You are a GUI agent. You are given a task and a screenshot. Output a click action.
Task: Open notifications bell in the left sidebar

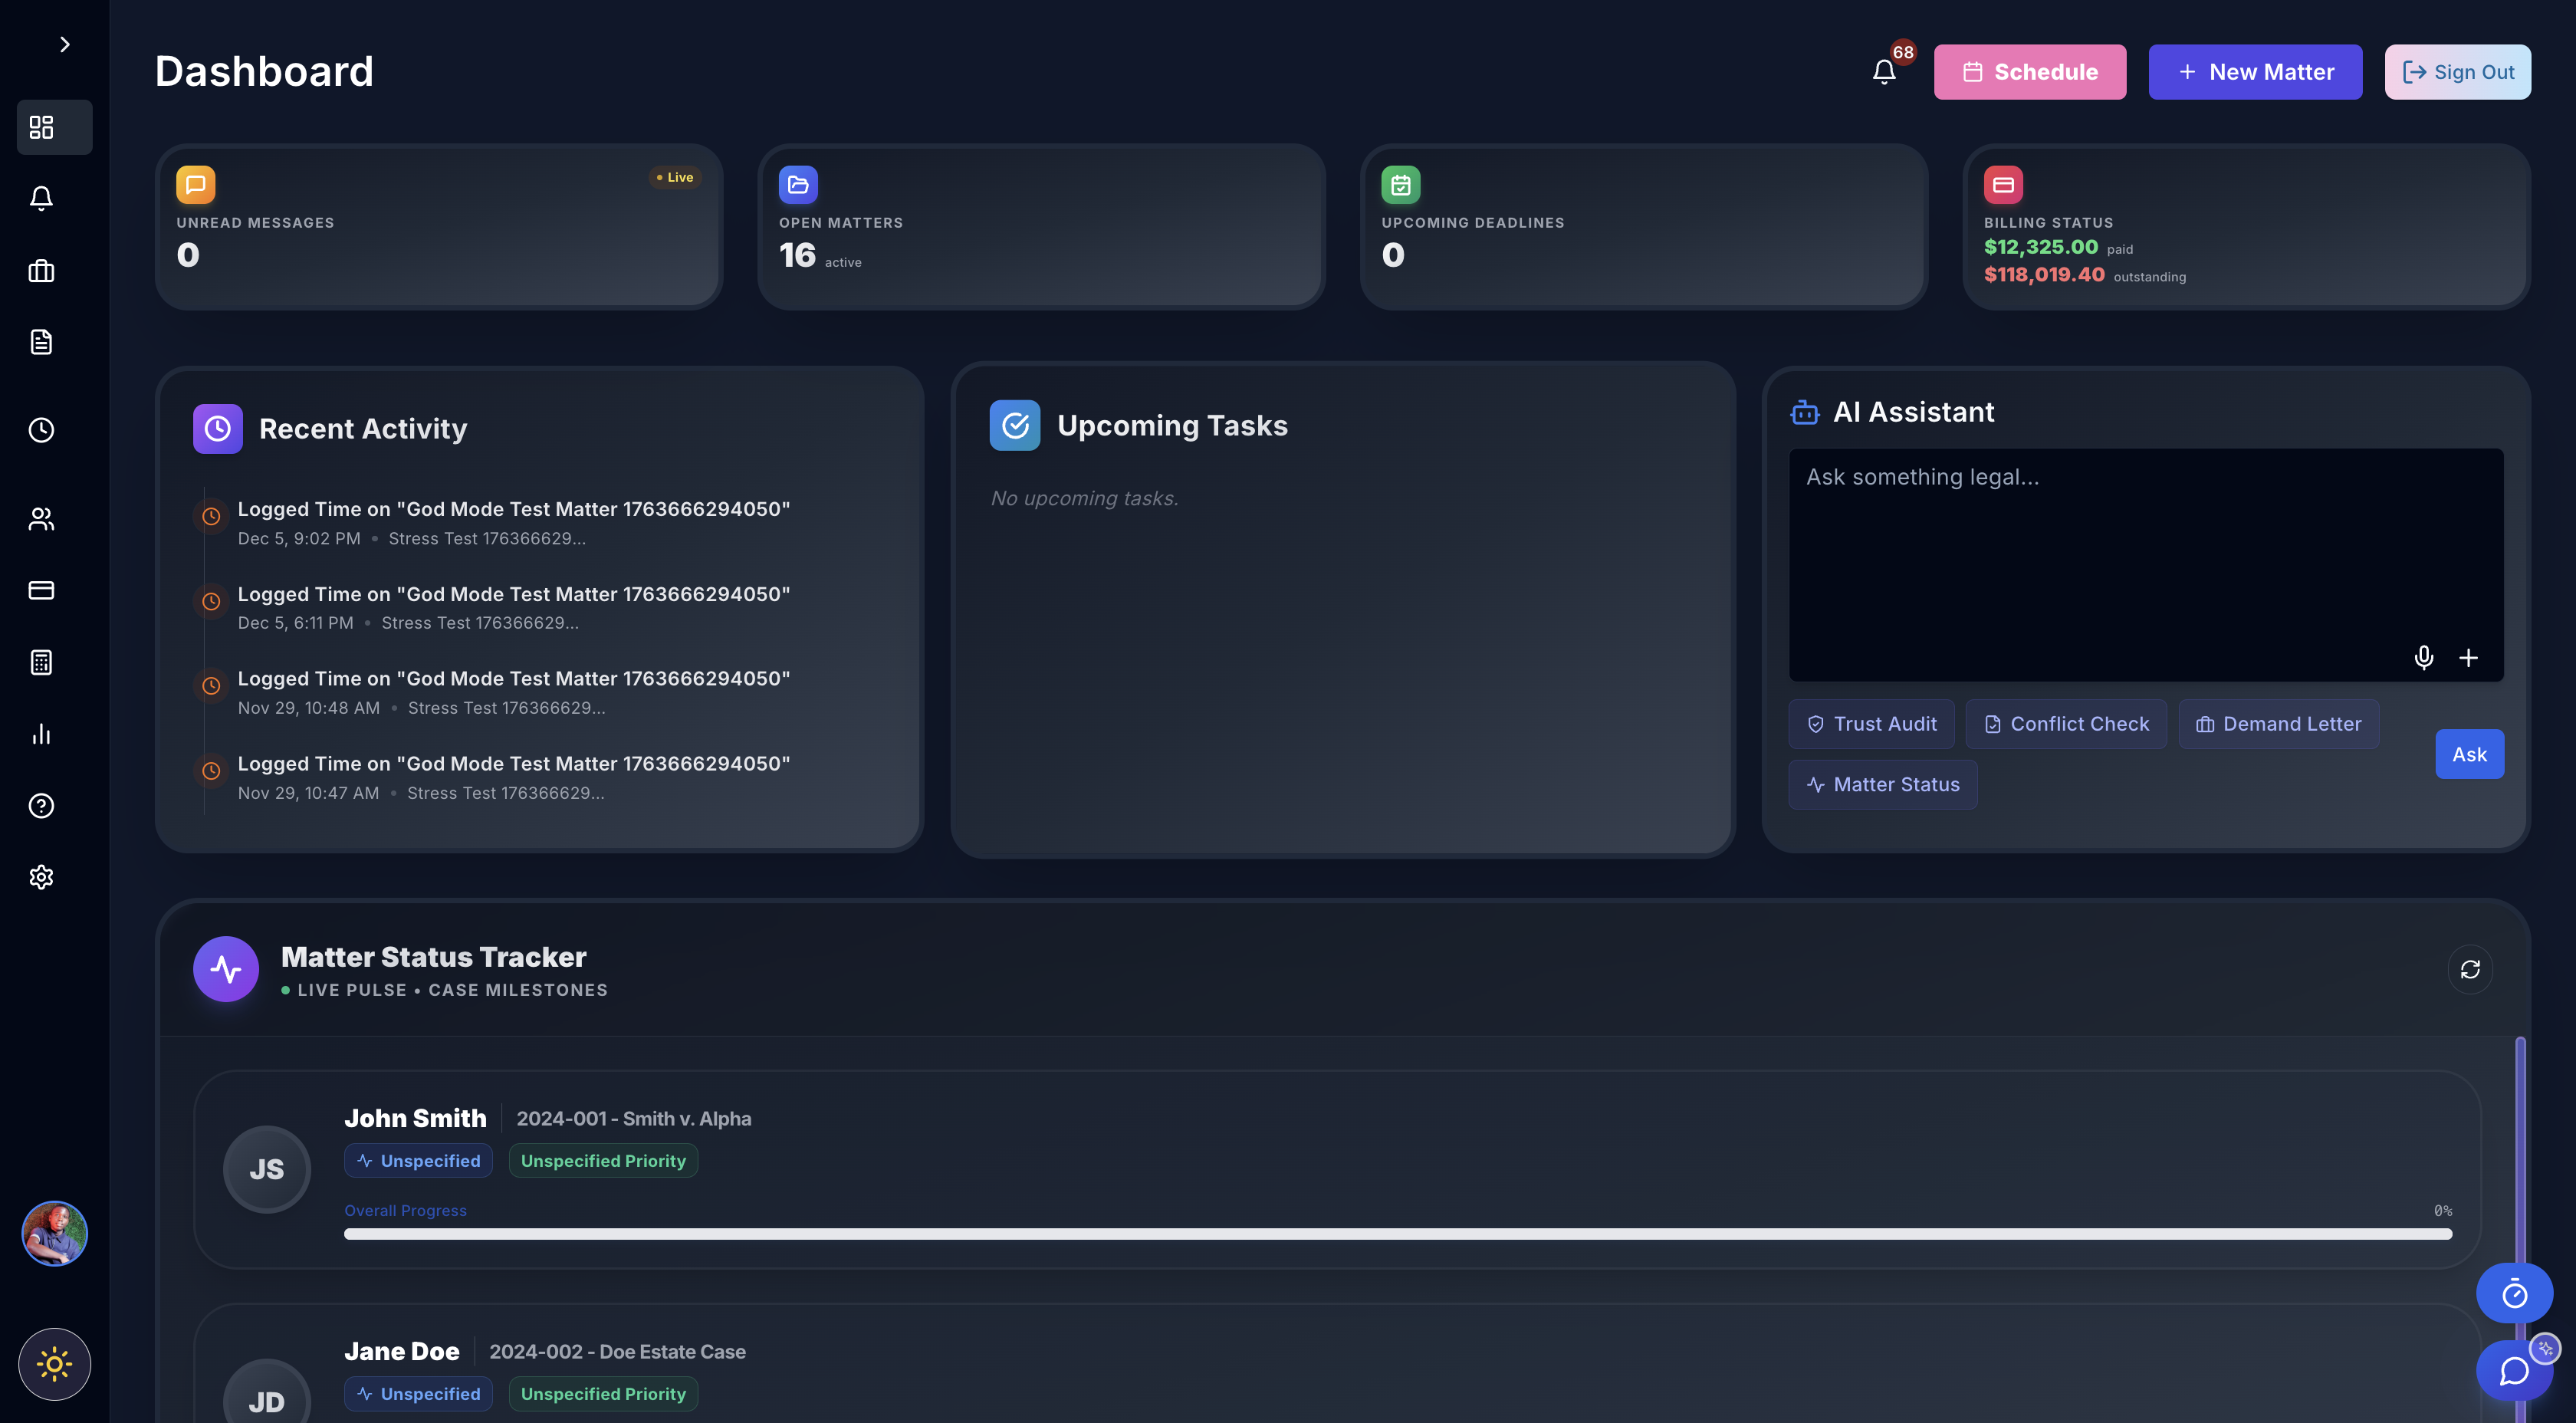point(41,198)
